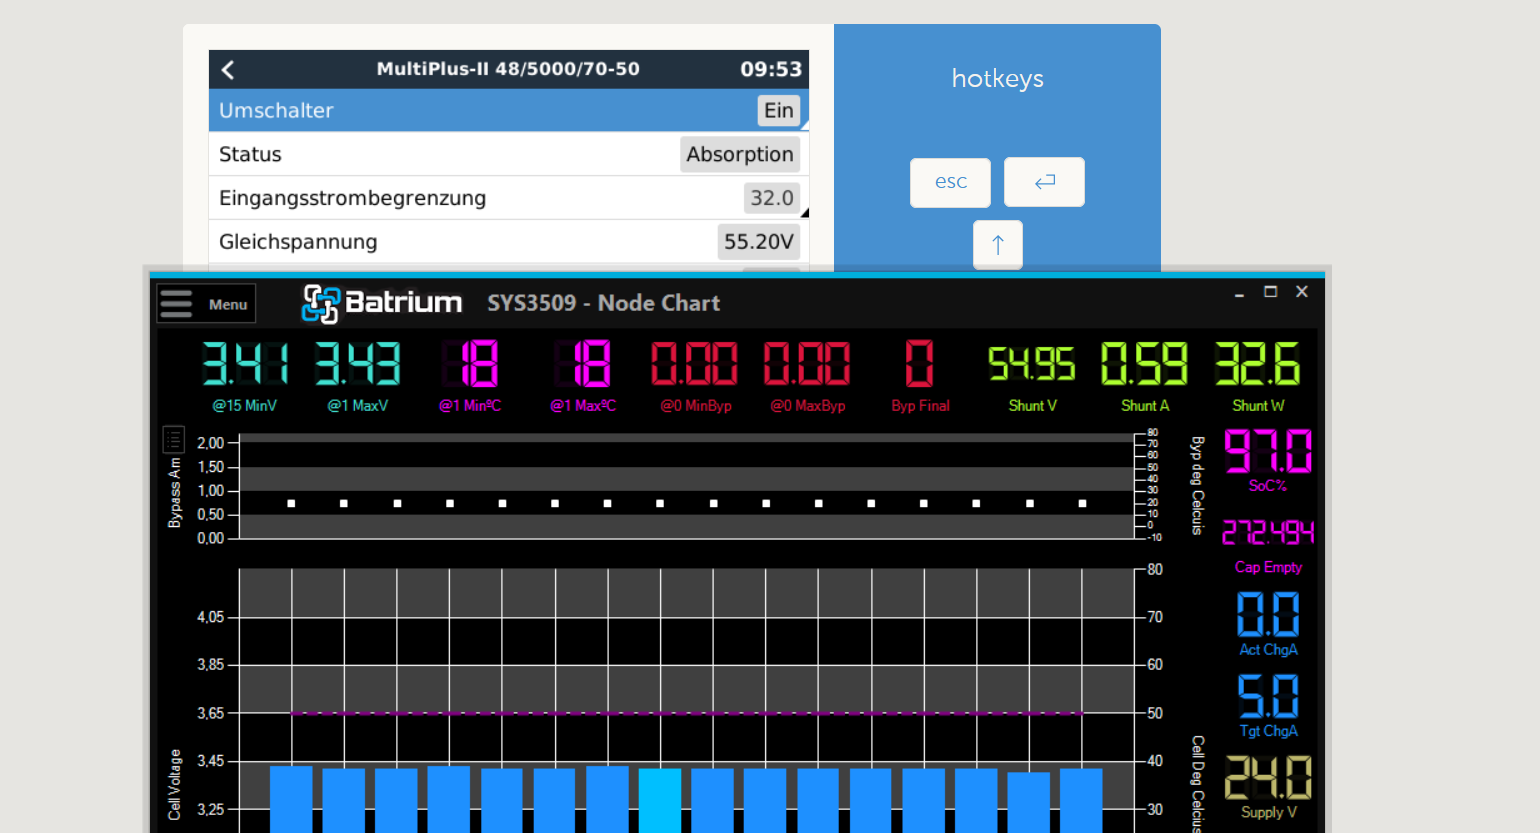Open the Gleichspannung 55.20V row
Viewport: 1540px width, 833px height.
[x=508, y=242]
